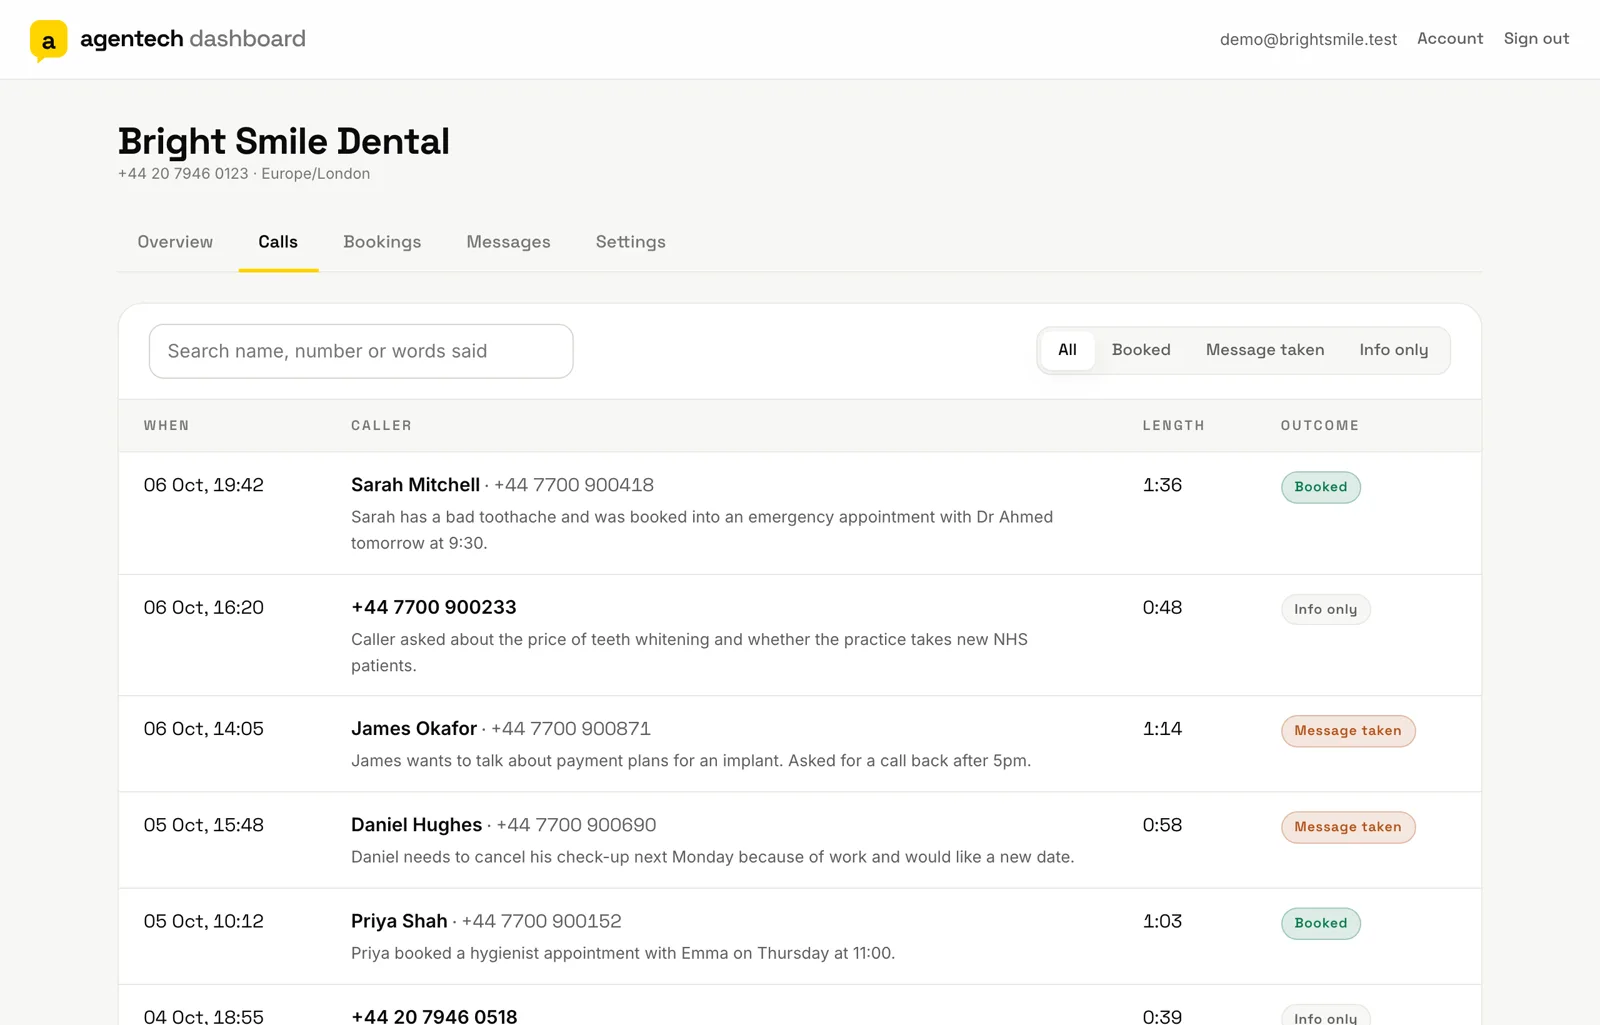
Task: Open Daniel Hughes' call entry
Action: pos(800,840)
